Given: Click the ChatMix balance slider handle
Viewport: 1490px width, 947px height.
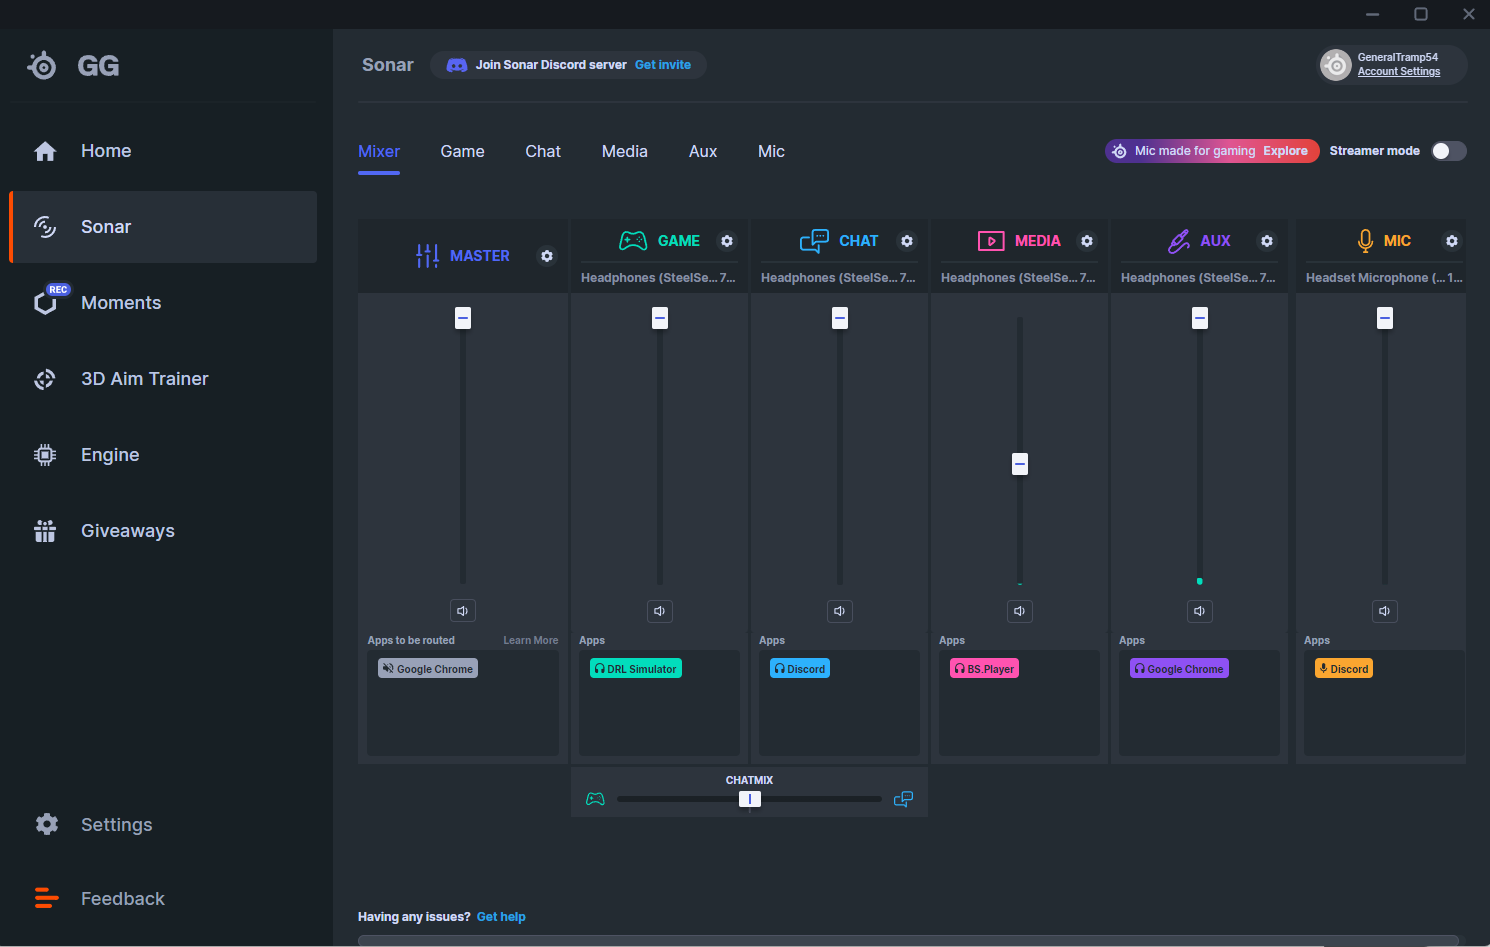Looking at the screenshot, I should 750,799.
